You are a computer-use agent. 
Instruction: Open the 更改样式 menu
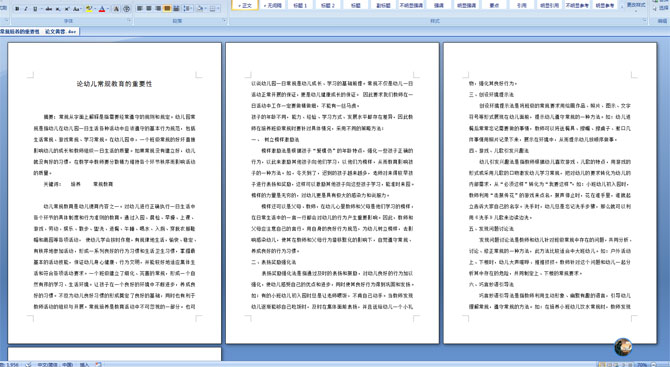tap(636, 5)
